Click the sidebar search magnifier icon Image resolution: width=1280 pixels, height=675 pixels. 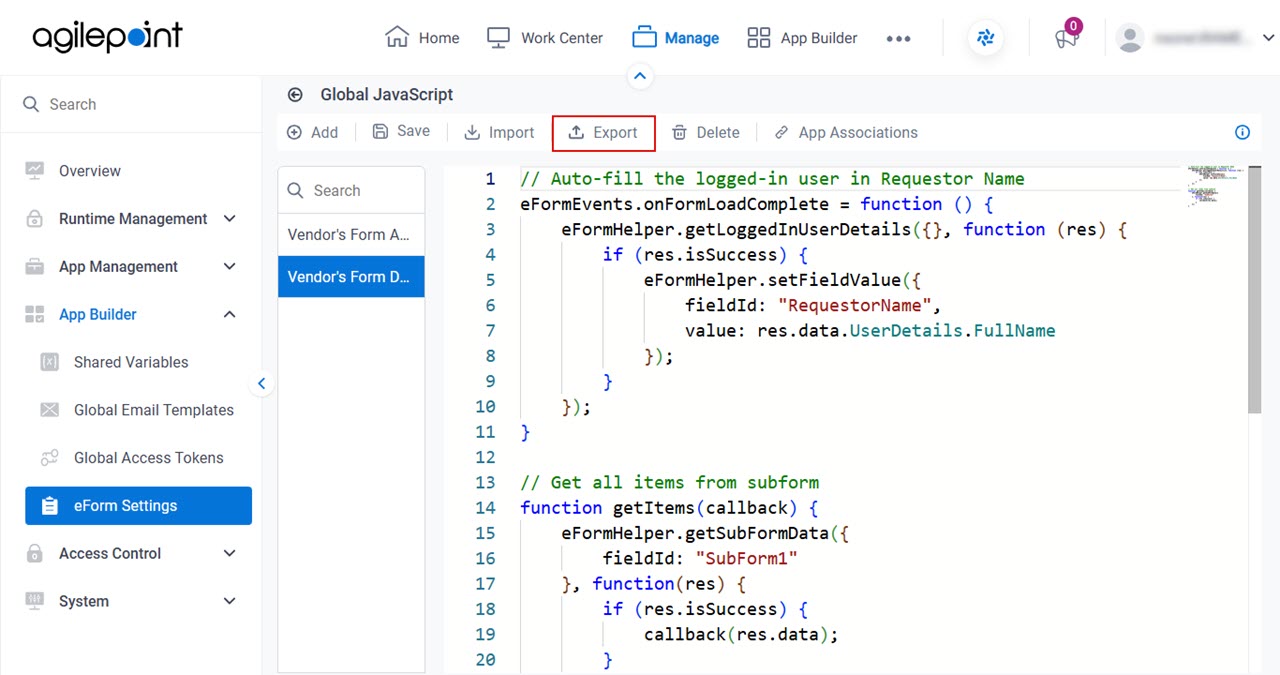31,104
